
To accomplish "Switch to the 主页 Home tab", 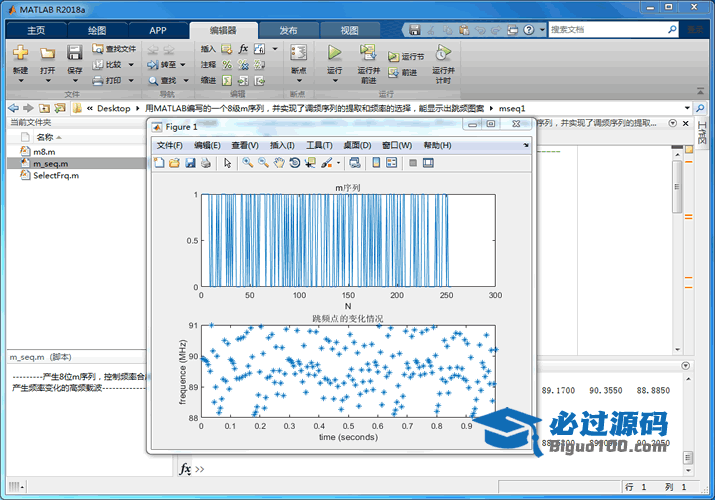I will pos(36,30).
